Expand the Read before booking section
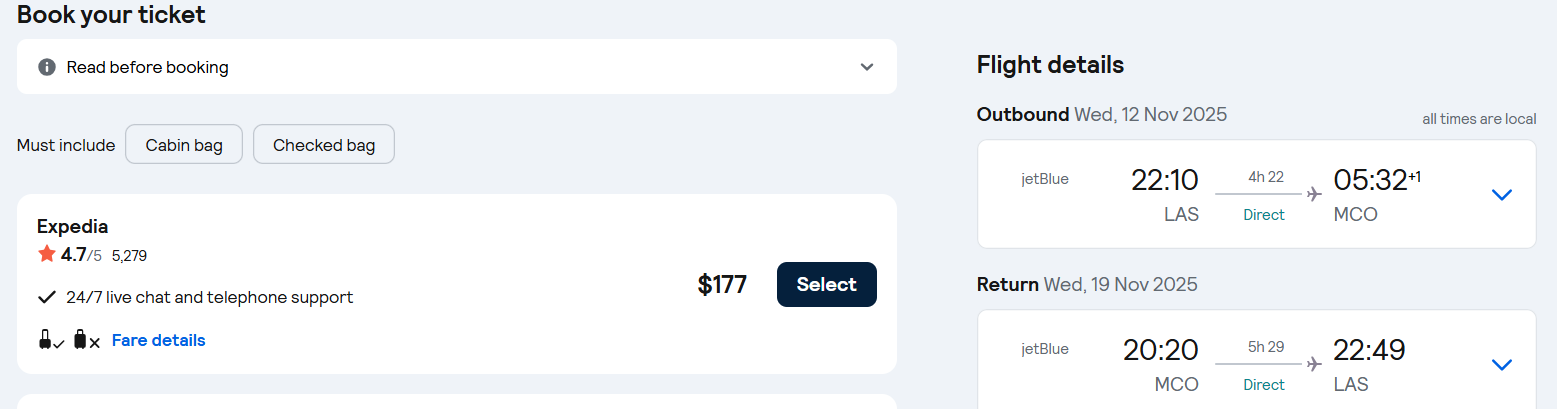 (866, 67)
